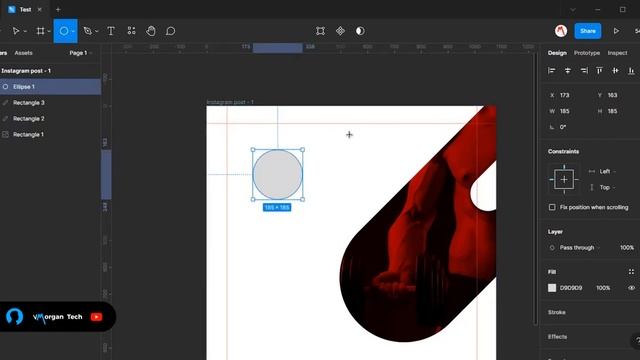Open fill styles four-dot icon
This screenshot has height=360, width=640.
click(x=631, y=272)
